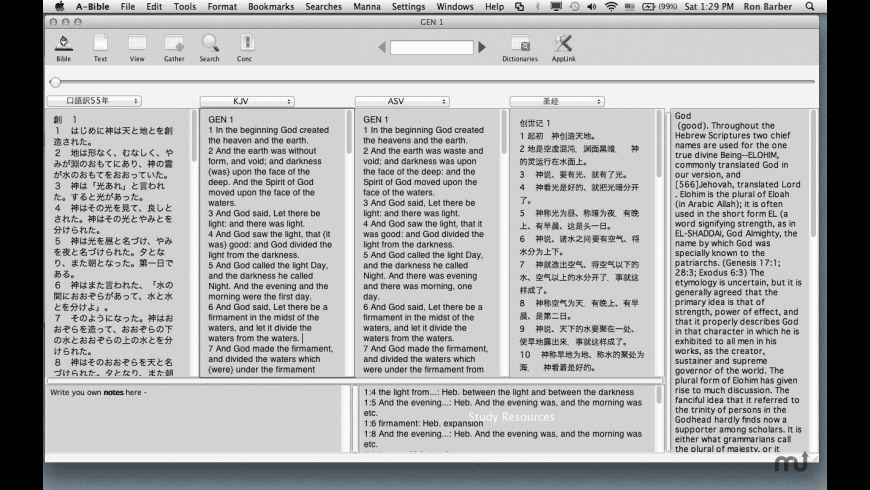Click 'GEN 1' heading in KJV pane

[x=221, y=119]
